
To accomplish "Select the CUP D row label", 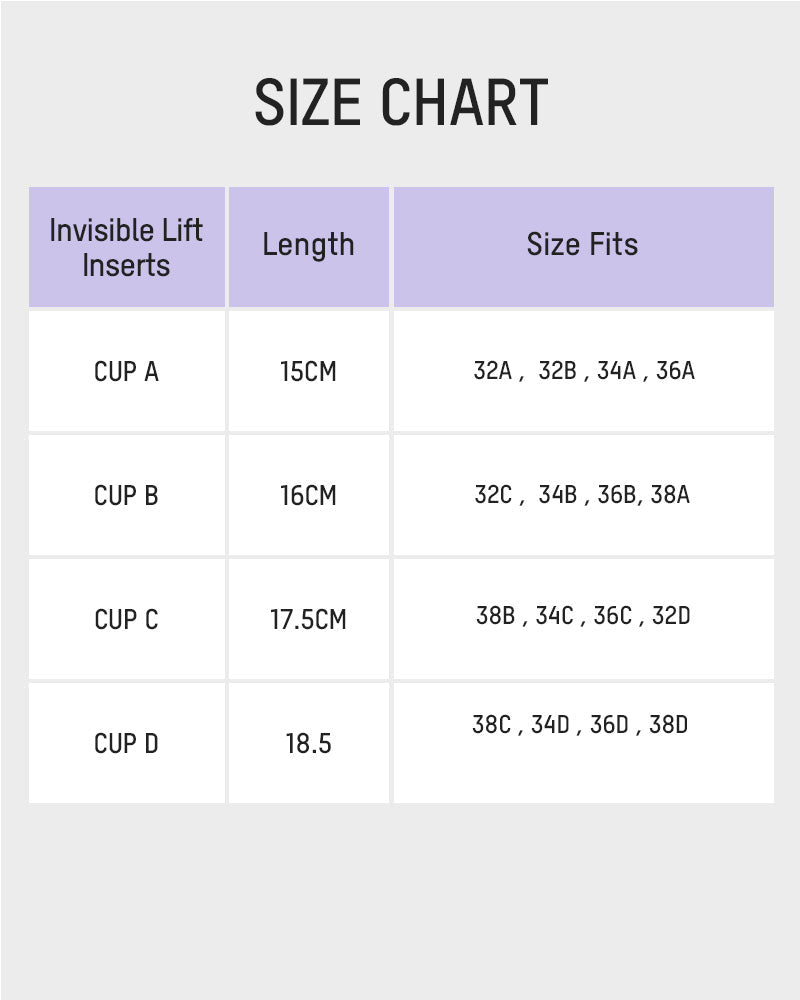I will tap(126, 744).
